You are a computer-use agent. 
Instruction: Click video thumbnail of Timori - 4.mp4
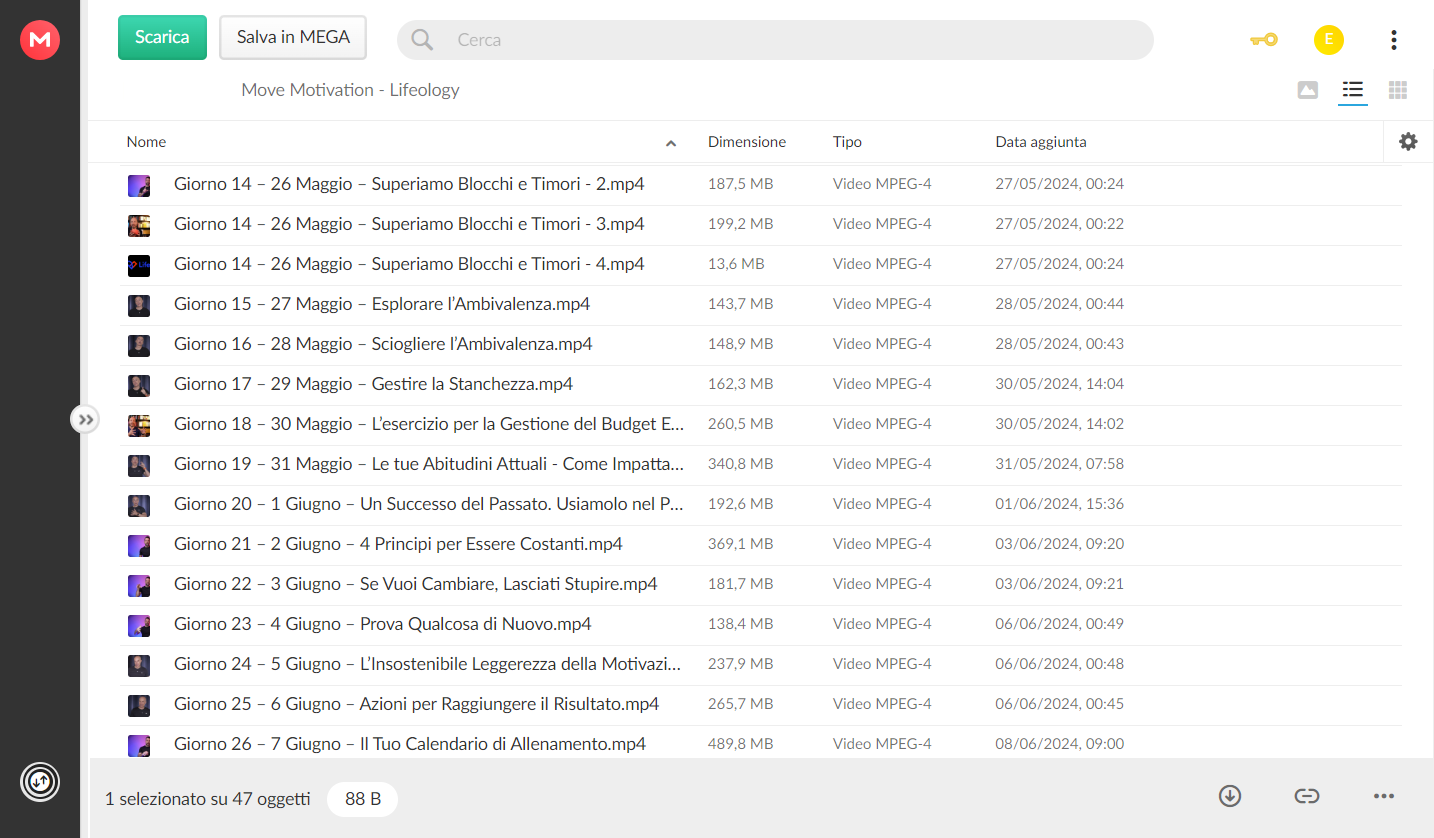[x=139, y=265]
